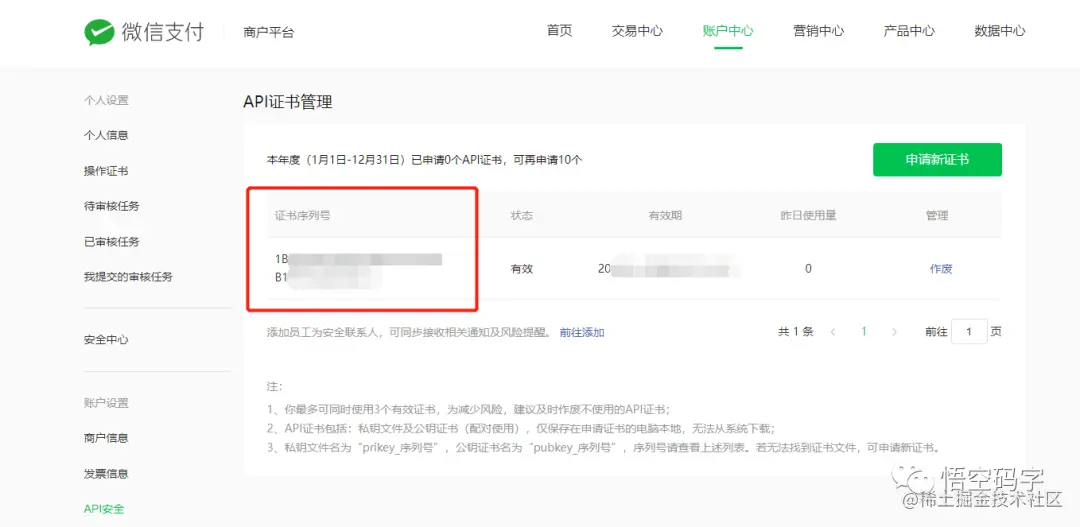This screenshot has width=1080, height=527.
Task: Click the blurred validity date starting with 20
Action: point(668,269)
